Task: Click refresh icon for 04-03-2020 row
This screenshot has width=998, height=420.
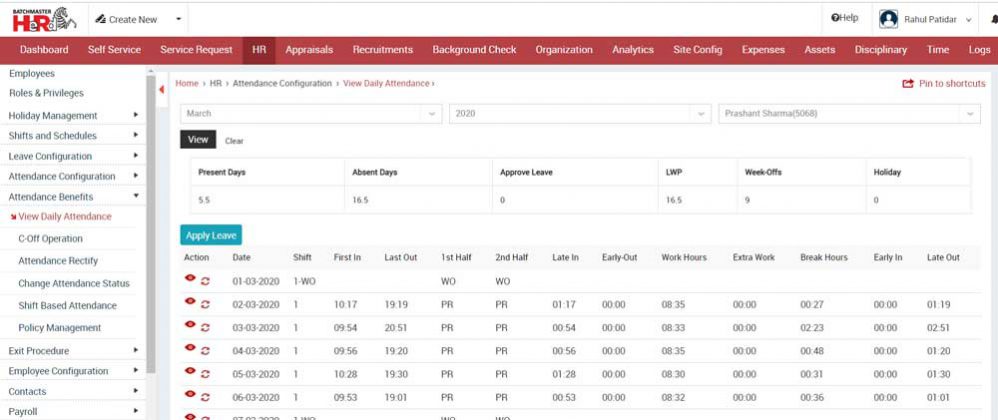Action: pyautogui.click(x=206, y=351)
